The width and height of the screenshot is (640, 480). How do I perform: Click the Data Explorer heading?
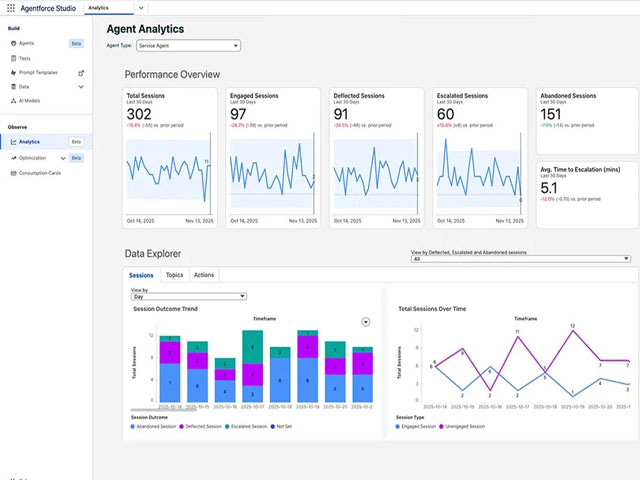click(153, 254)
